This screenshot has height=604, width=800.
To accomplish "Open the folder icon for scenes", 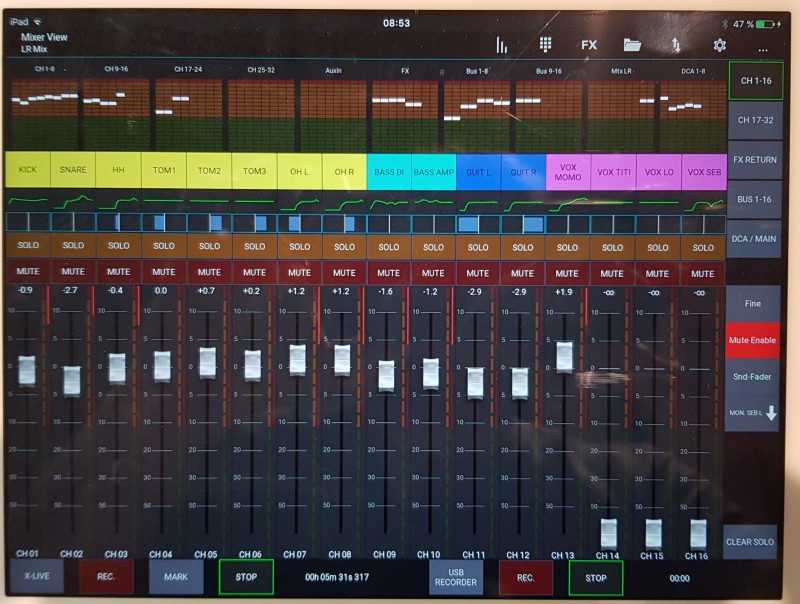I will coord(632,45).
